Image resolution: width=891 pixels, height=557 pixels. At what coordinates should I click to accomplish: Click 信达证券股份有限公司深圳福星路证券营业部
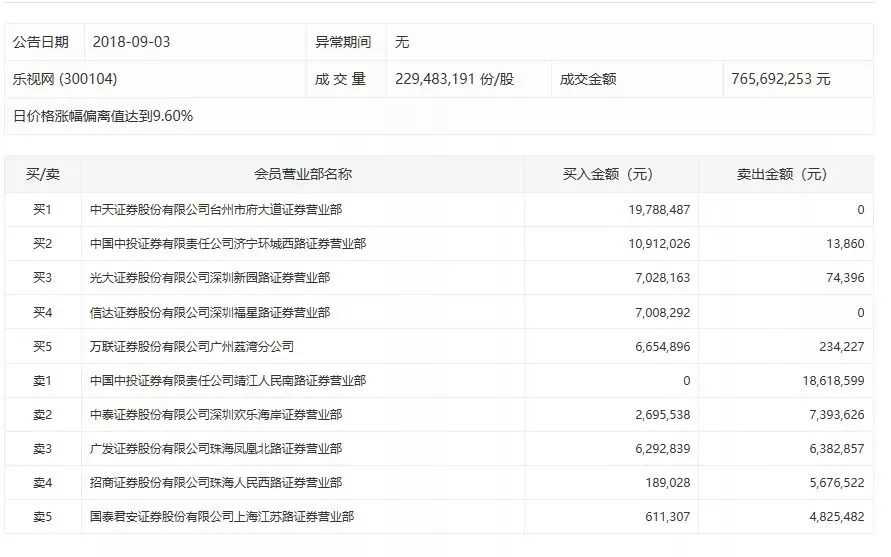click(x=210, y=313)
